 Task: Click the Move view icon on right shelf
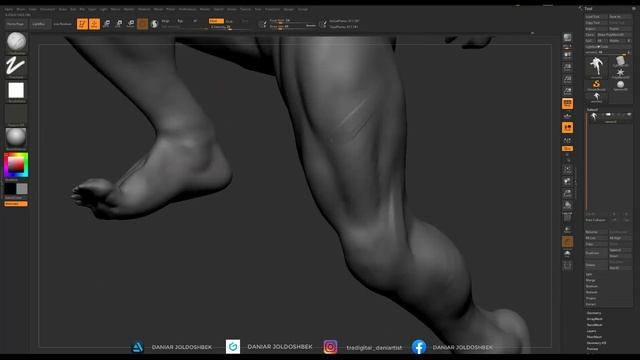tap(567, 181)
